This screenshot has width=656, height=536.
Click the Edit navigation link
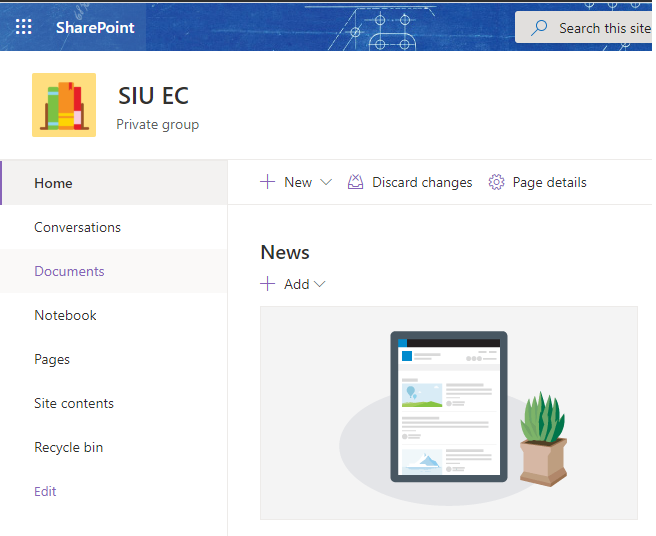(45, 491)
